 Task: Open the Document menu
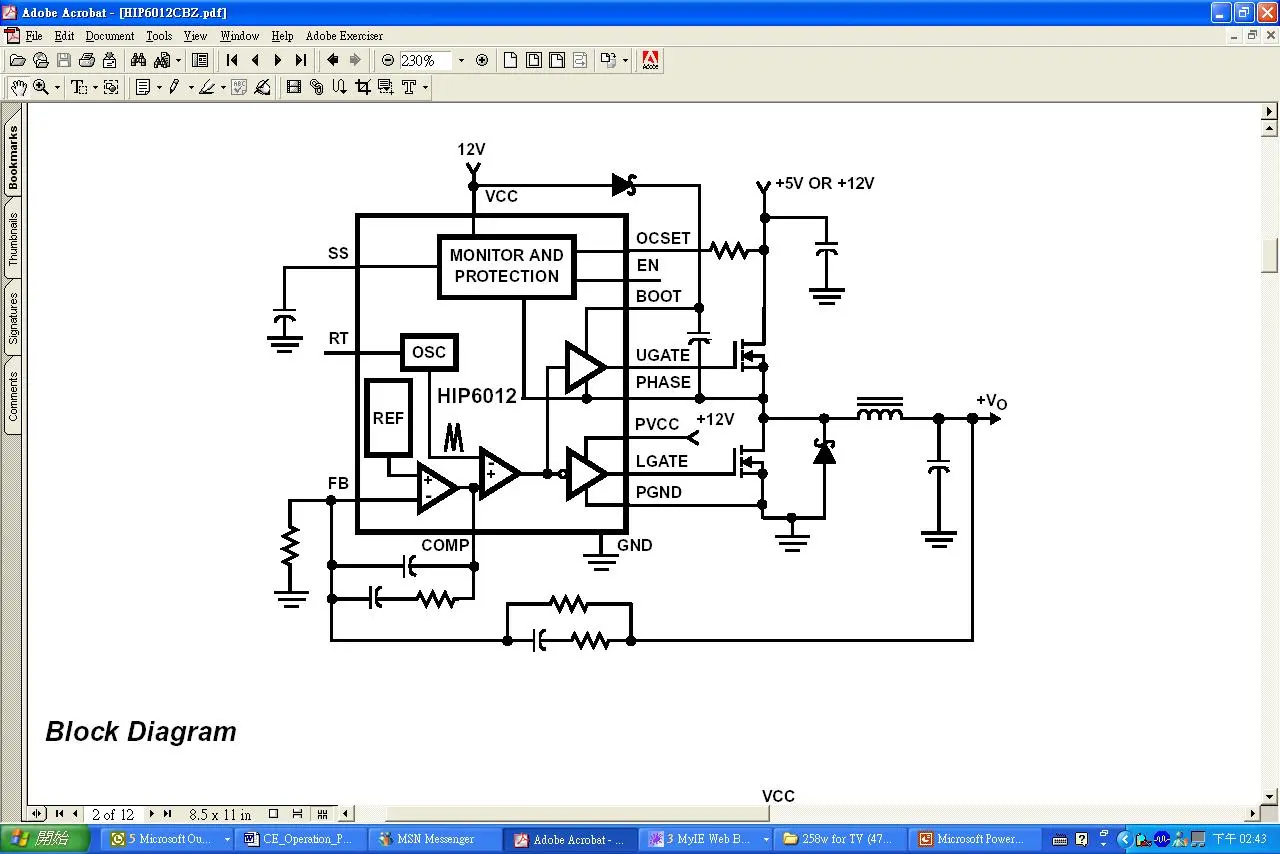110,36
